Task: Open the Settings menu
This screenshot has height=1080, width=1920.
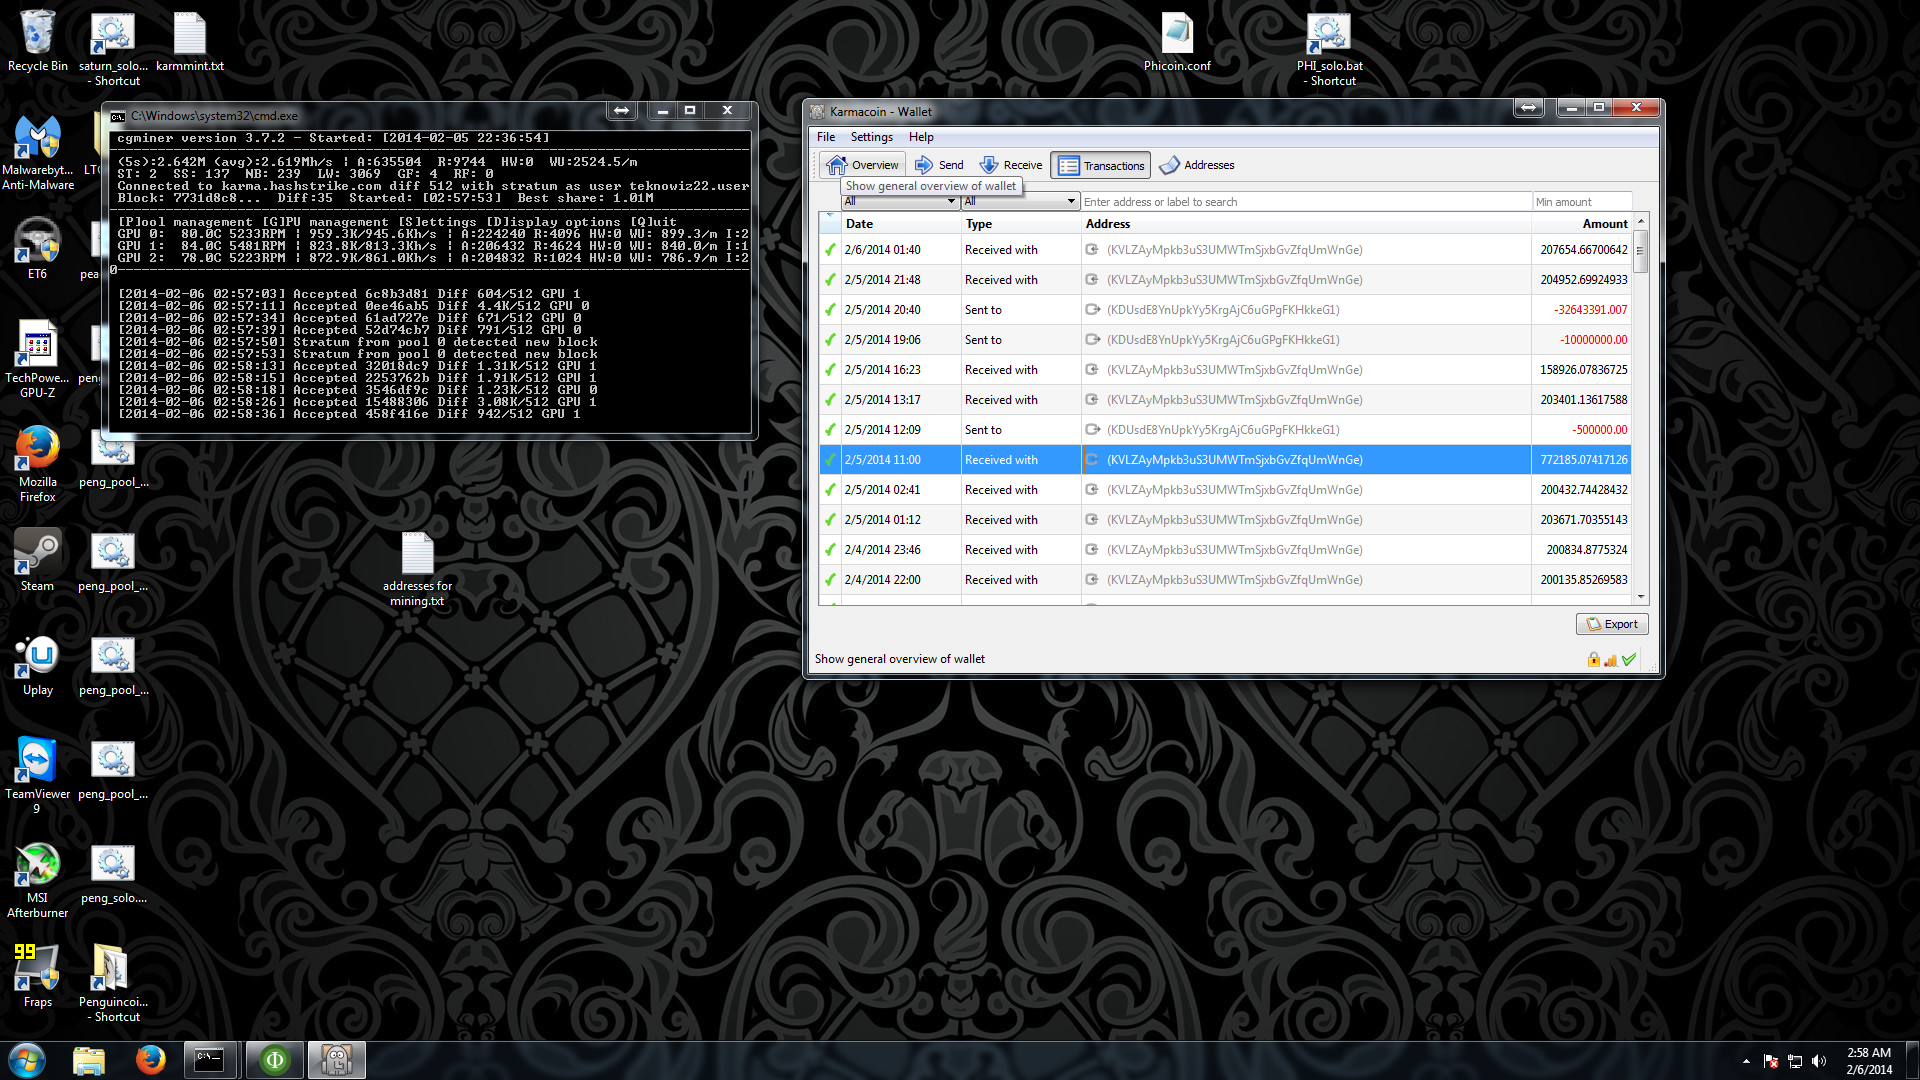Action: 871,137
